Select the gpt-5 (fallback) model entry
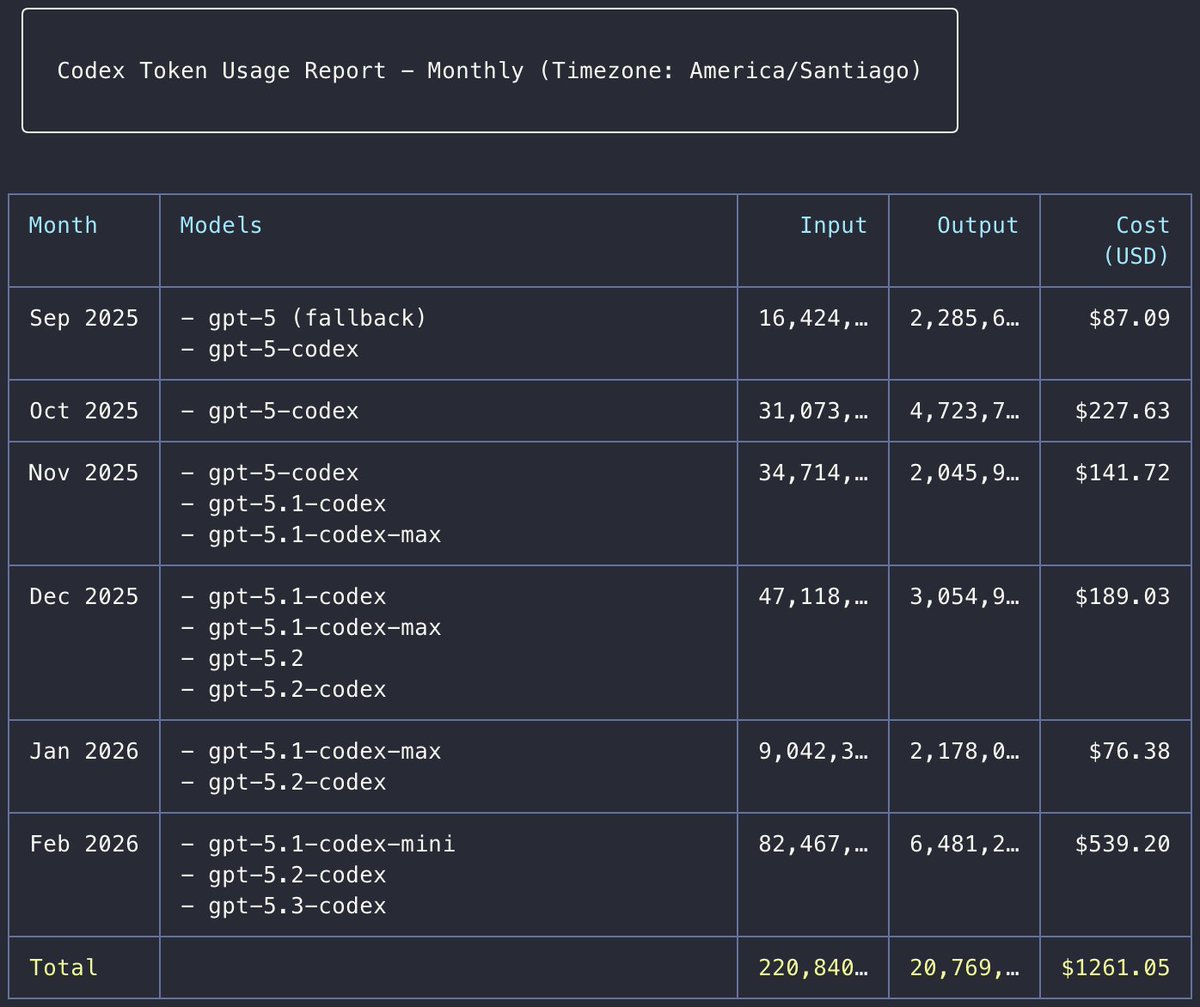The image size is (1200, 1007). [304, 318]
